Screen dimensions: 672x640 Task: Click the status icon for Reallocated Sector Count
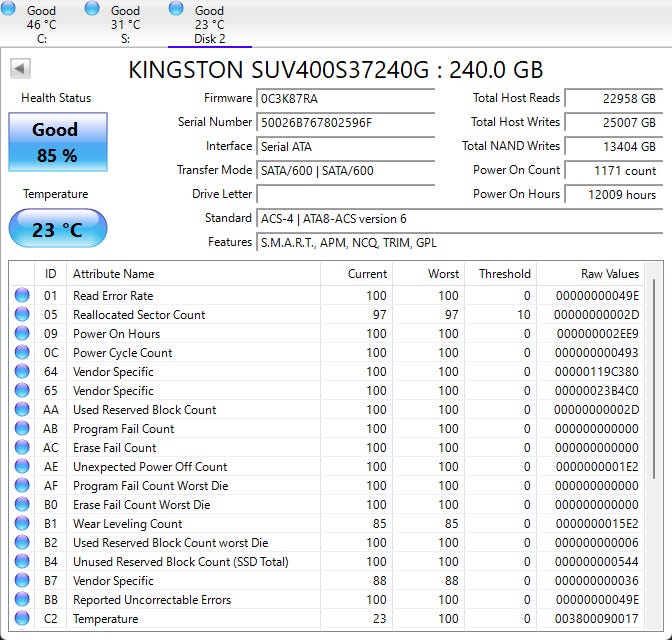point(22,315)
